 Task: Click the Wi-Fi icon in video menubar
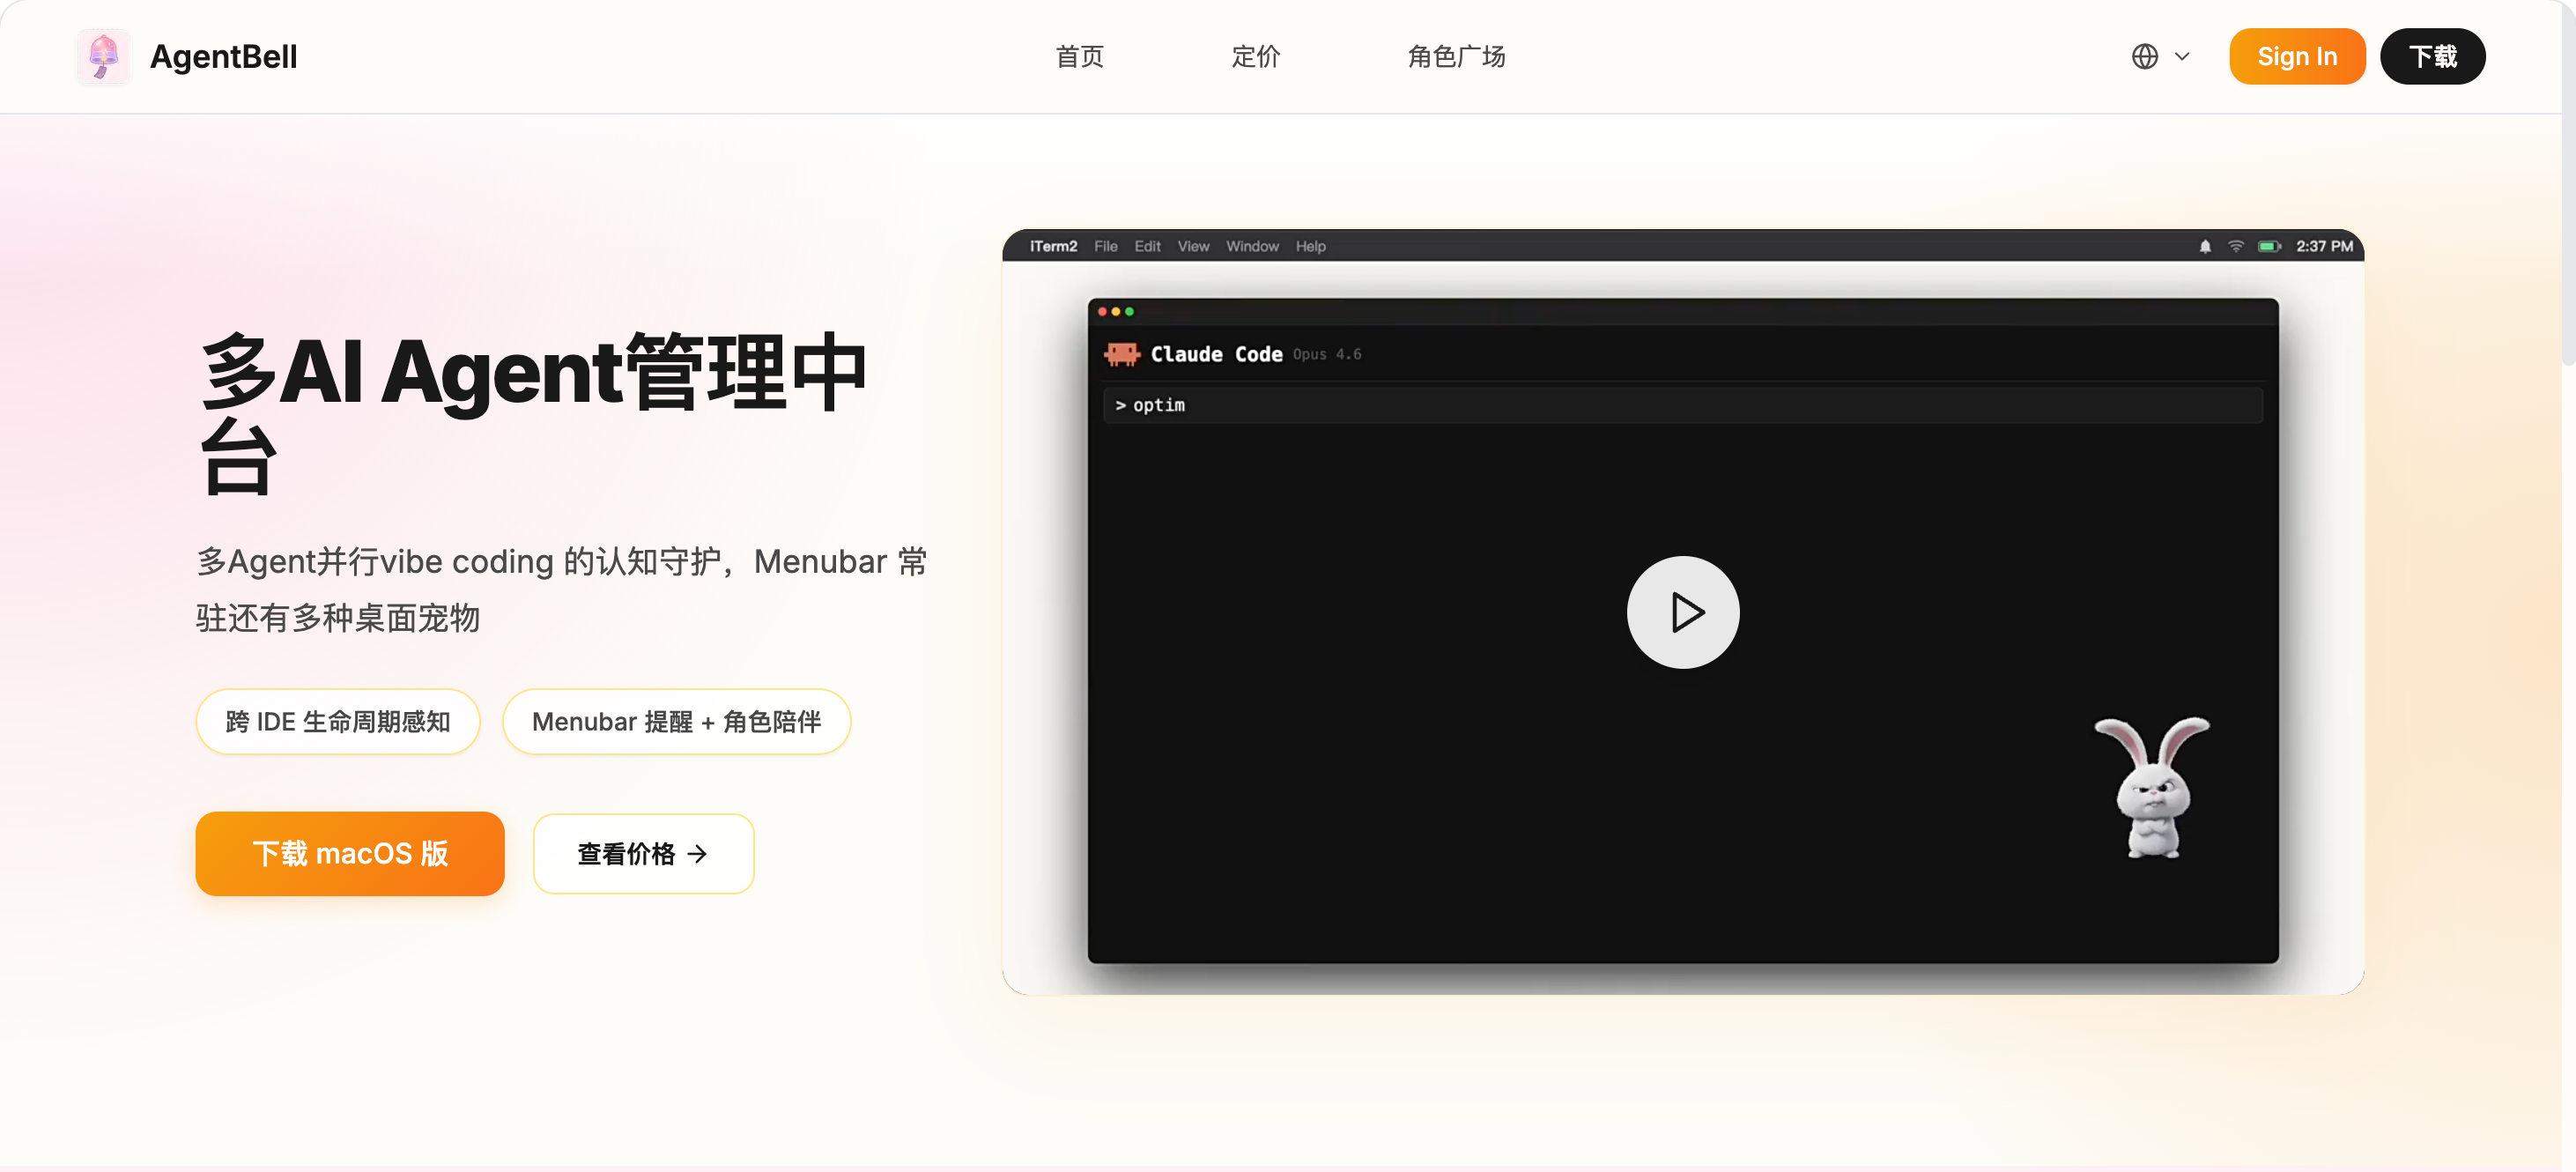[2235, 247]
